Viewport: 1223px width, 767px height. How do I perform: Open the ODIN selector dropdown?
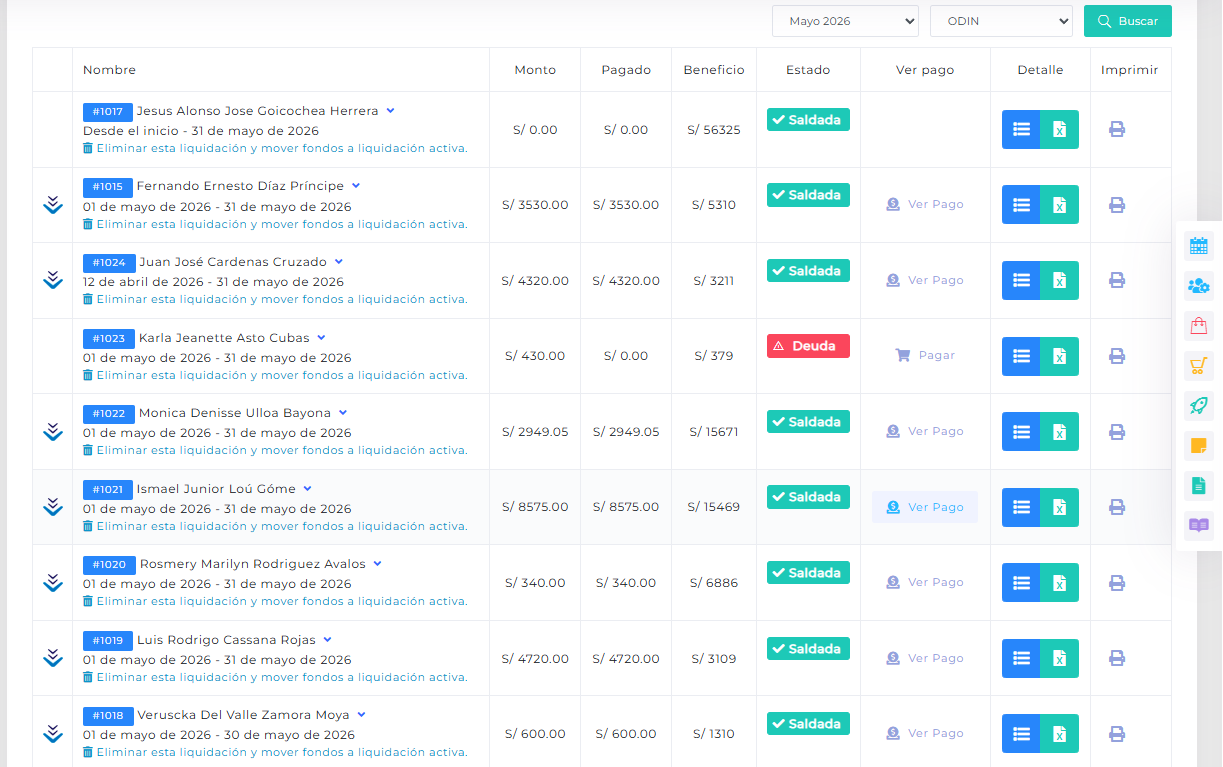pos(1001,21)
